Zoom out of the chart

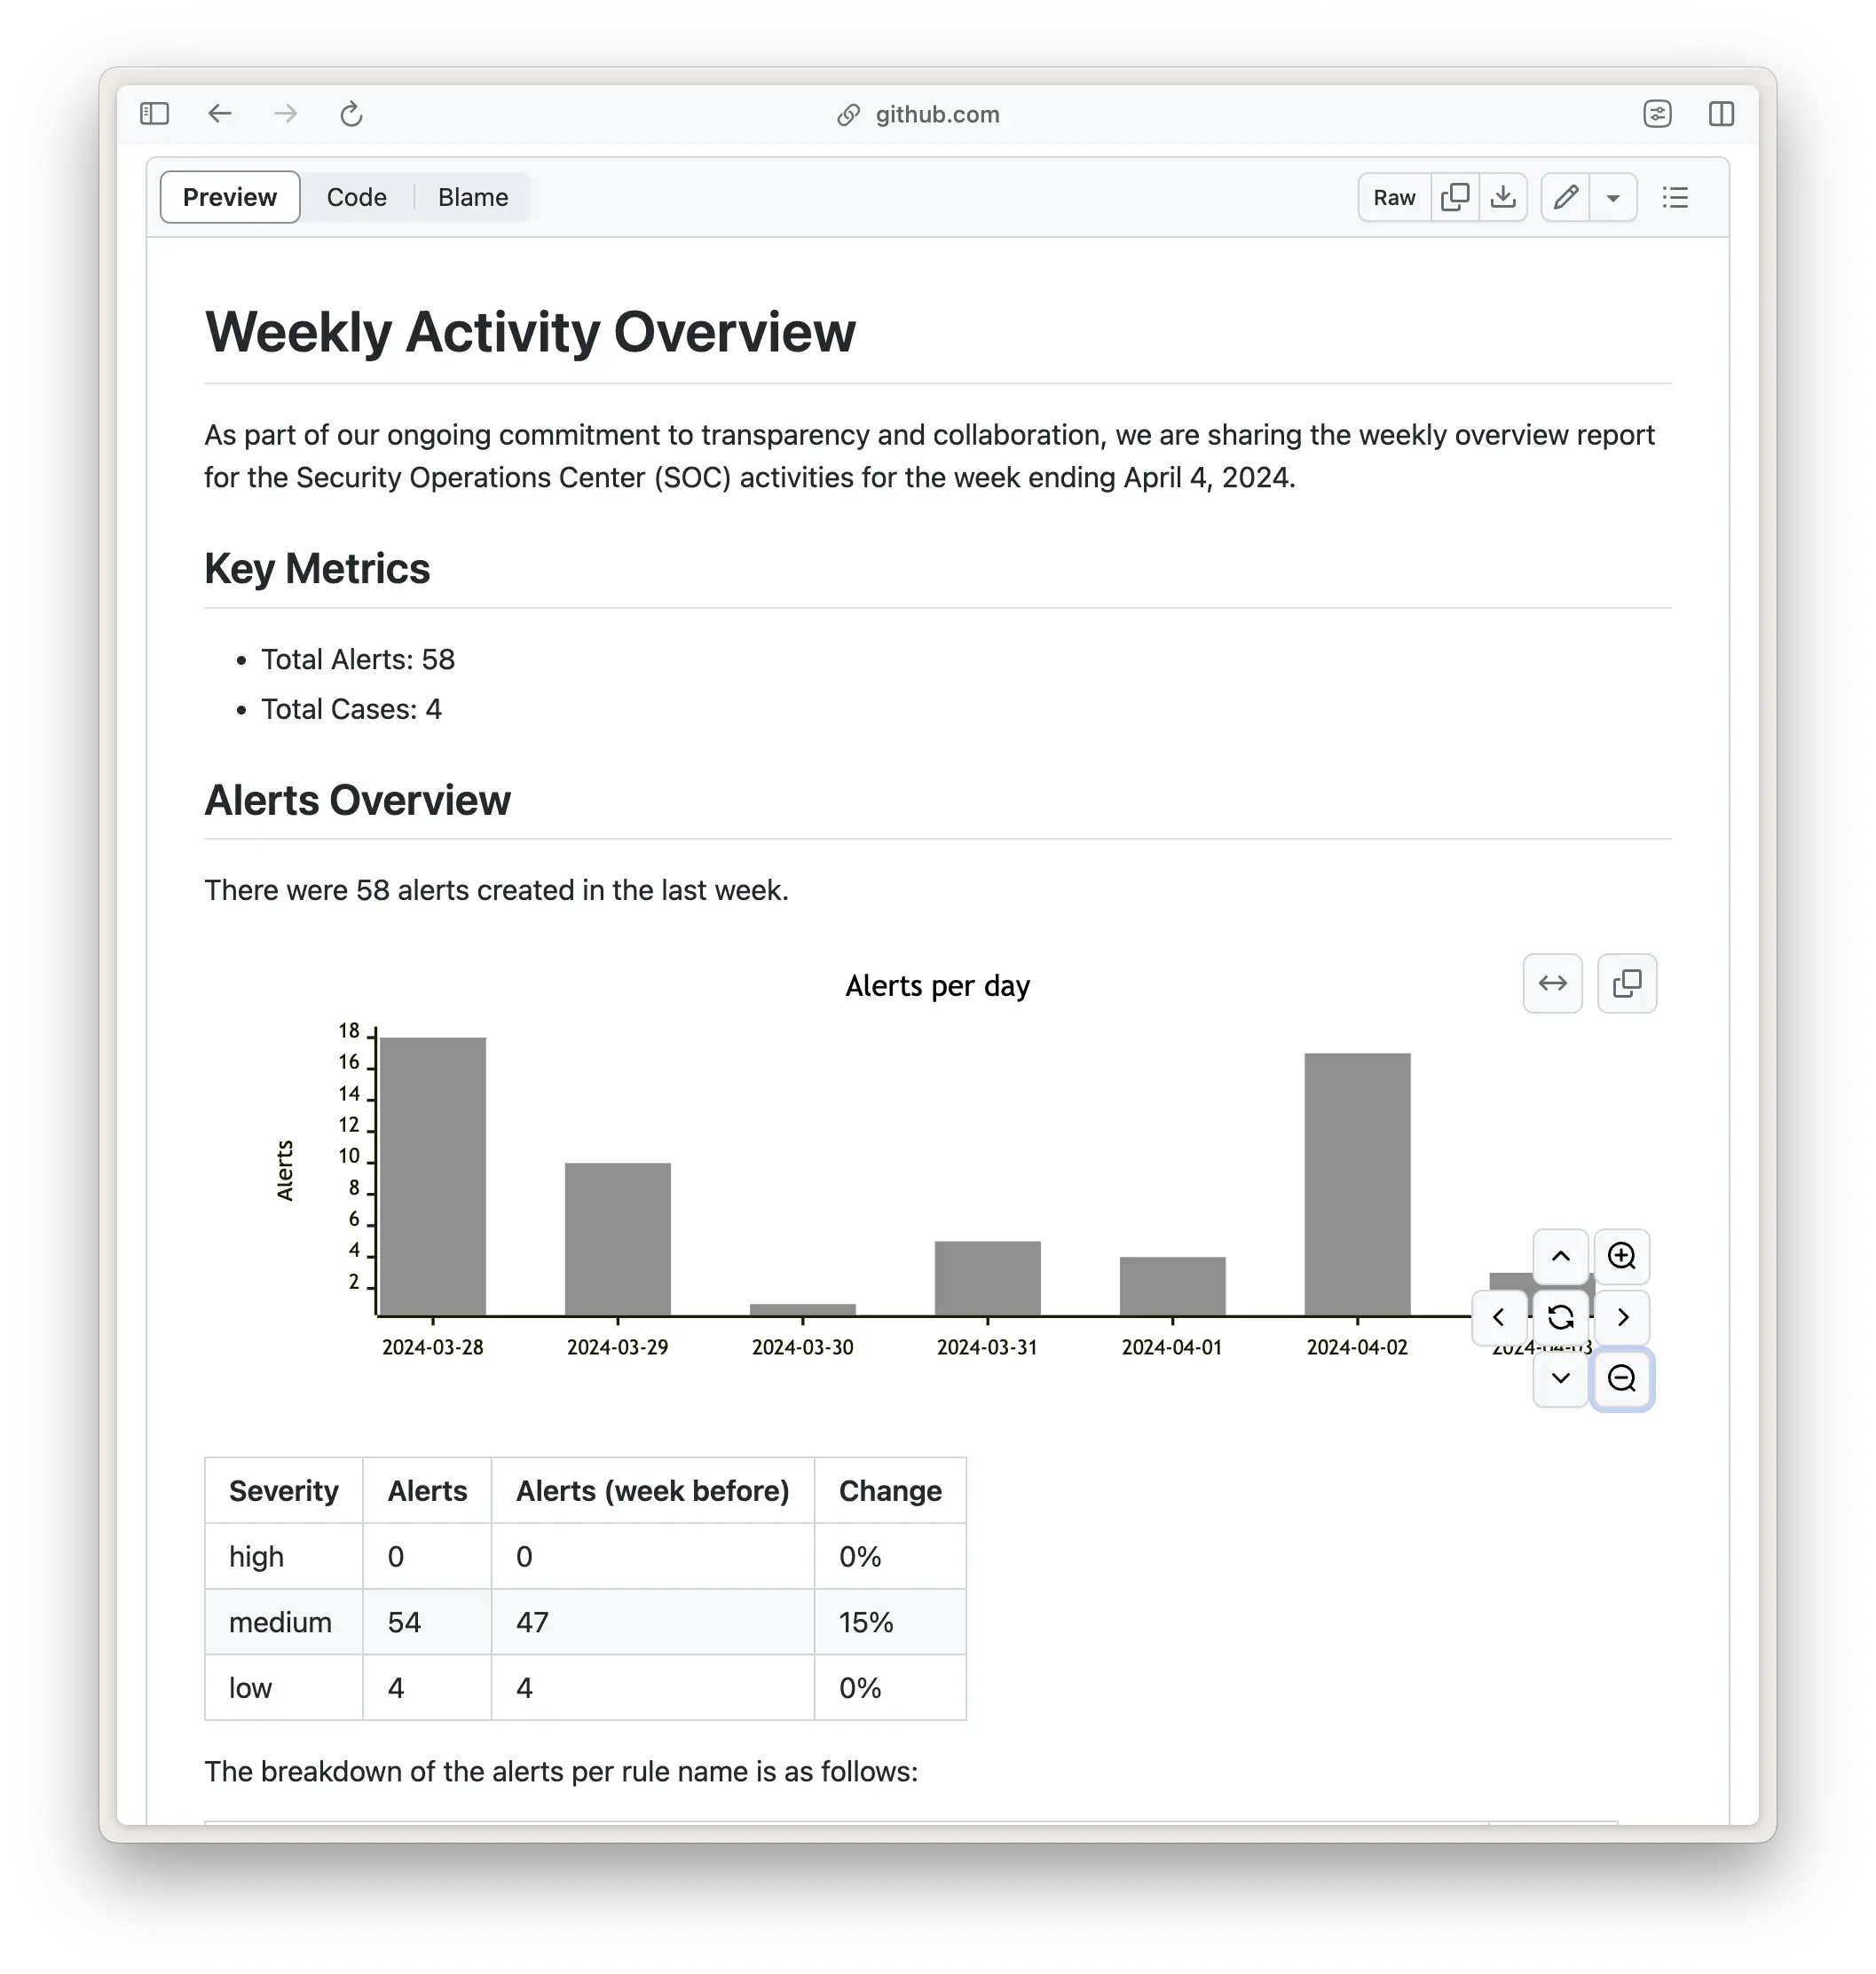pyautogui.click(x=1621, y=1378)
